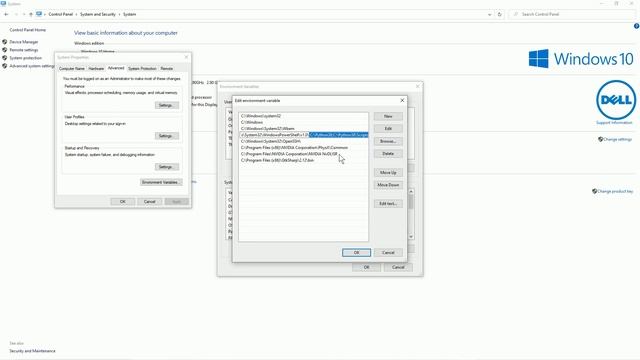Open Device Manager link in sidebar
The image size is (640, 360).
point(24,42)
